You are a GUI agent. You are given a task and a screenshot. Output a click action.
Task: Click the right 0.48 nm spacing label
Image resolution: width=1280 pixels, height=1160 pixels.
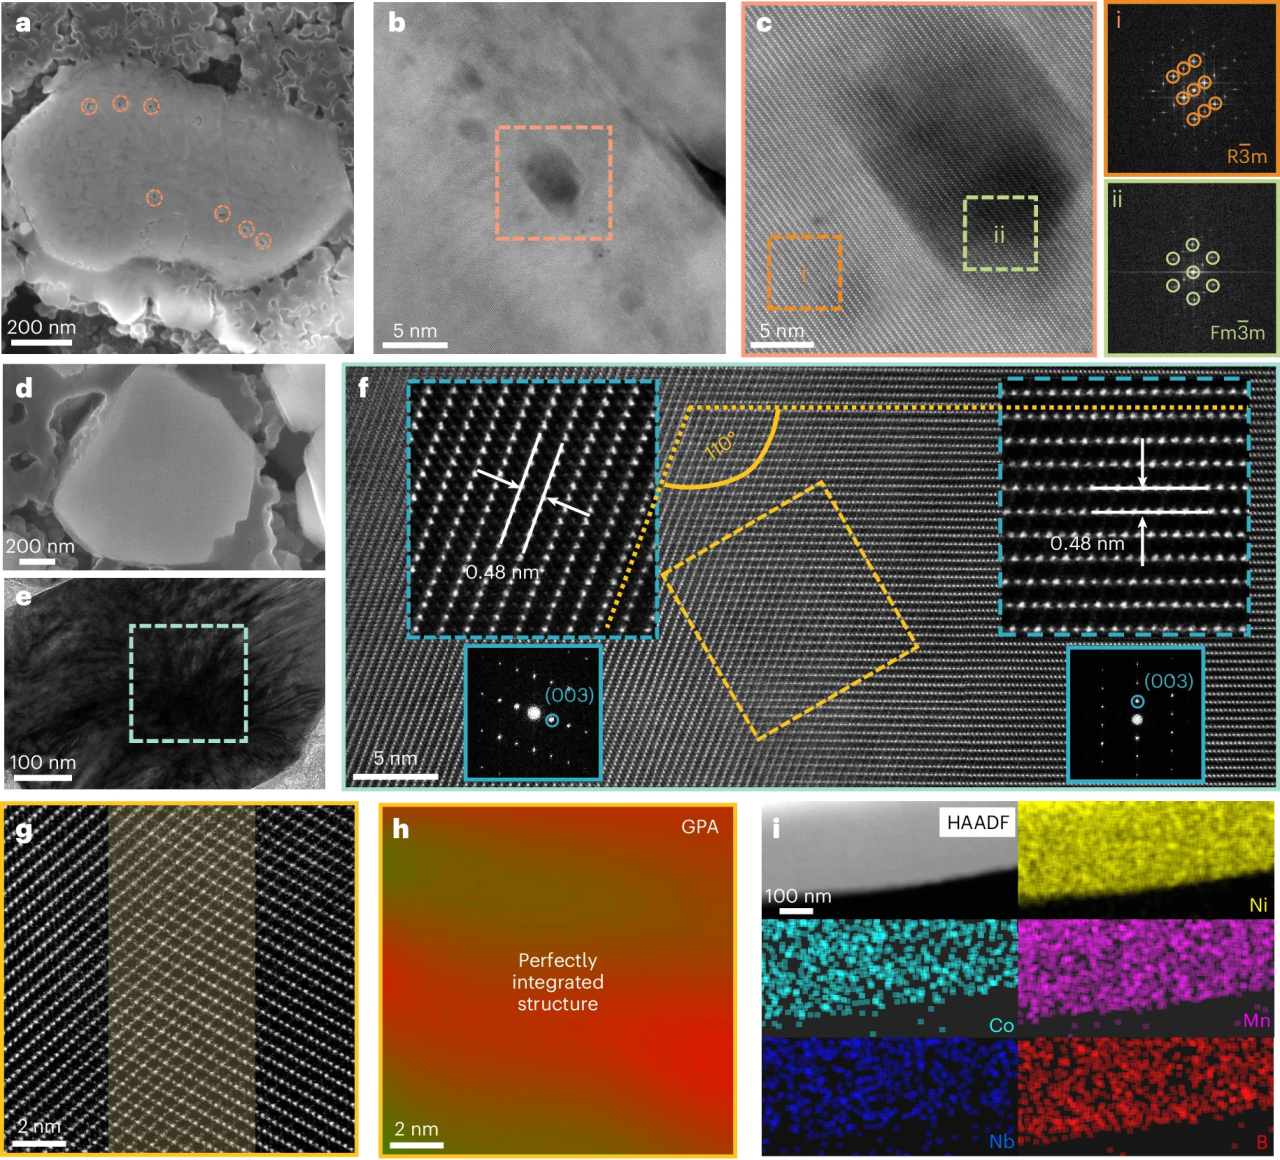coord(1087,544)
